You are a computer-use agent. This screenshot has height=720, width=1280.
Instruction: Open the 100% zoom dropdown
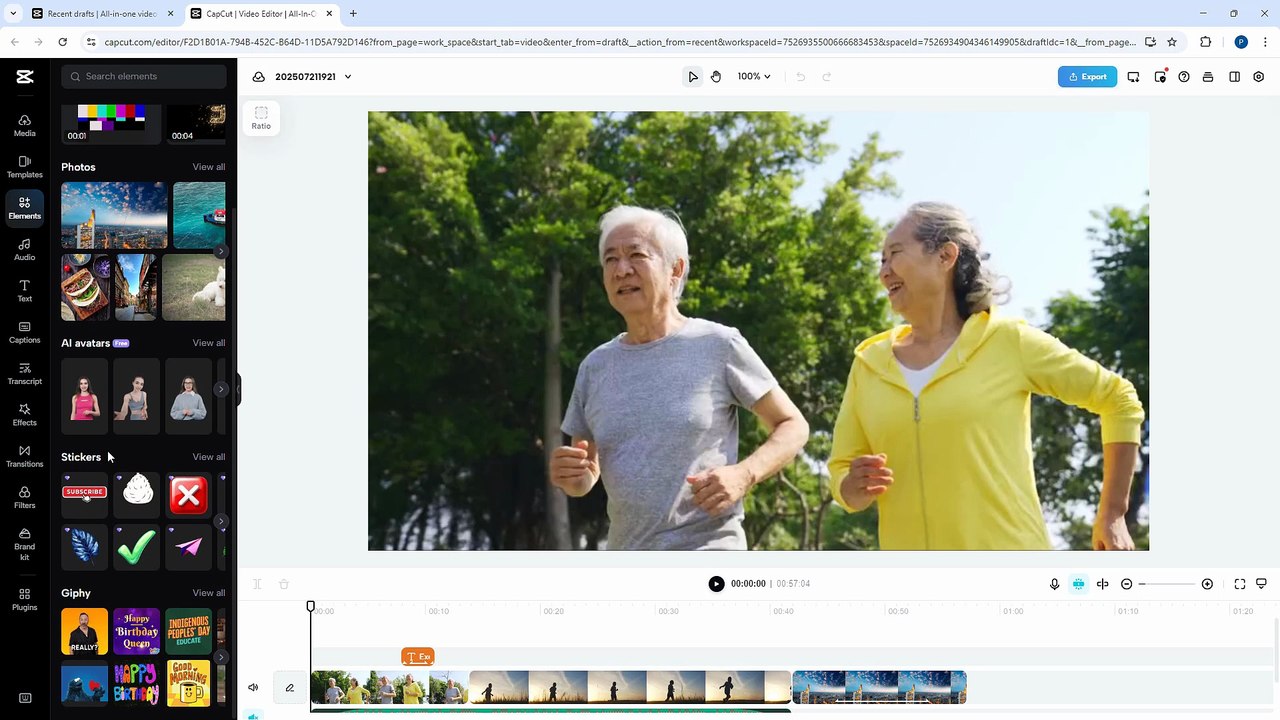click(x=754, y=77)
